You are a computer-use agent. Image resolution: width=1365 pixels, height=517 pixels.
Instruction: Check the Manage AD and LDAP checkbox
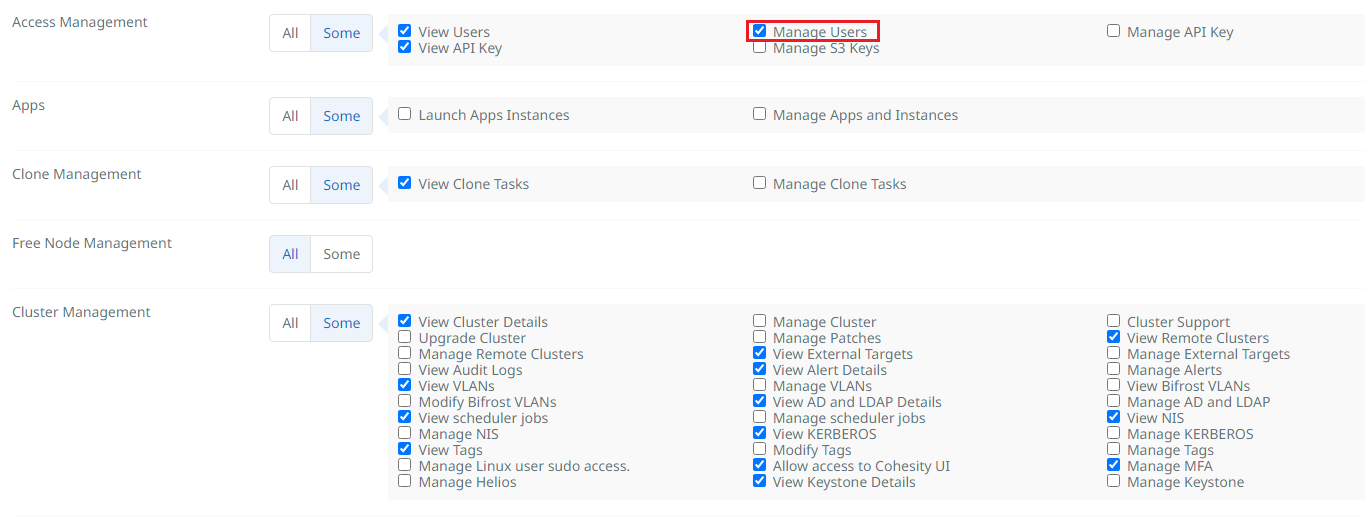(x=1113, y=401)
